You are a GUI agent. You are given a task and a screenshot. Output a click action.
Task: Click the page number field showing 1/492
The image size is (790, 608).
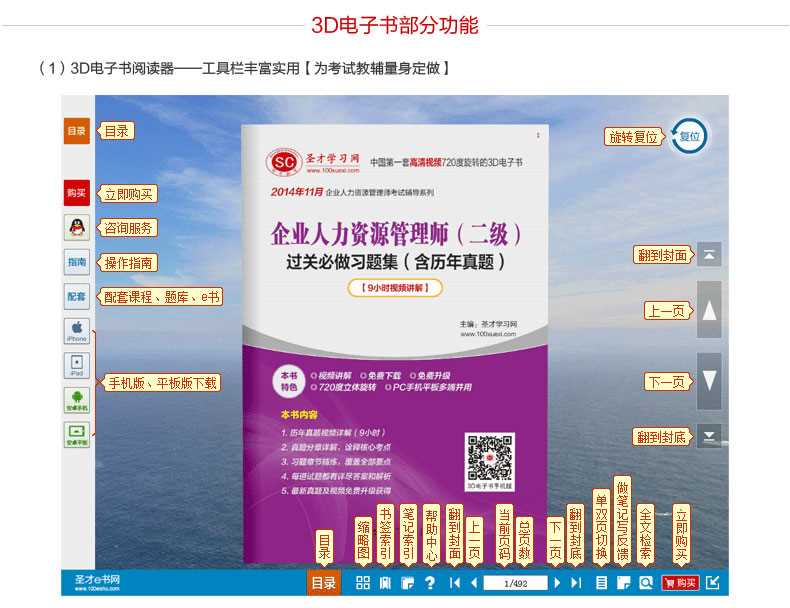(x=515, y=583)
